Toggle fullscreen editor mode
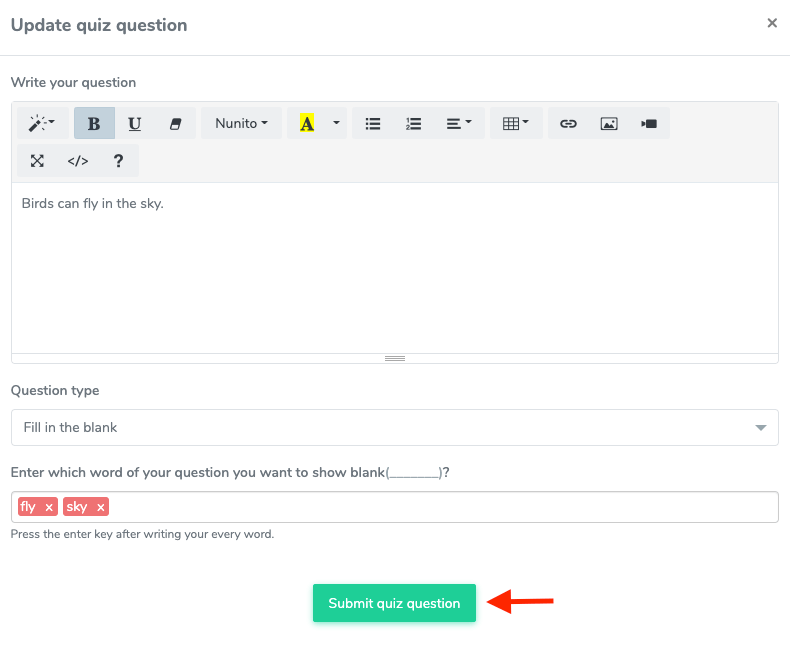 [37, 161]
